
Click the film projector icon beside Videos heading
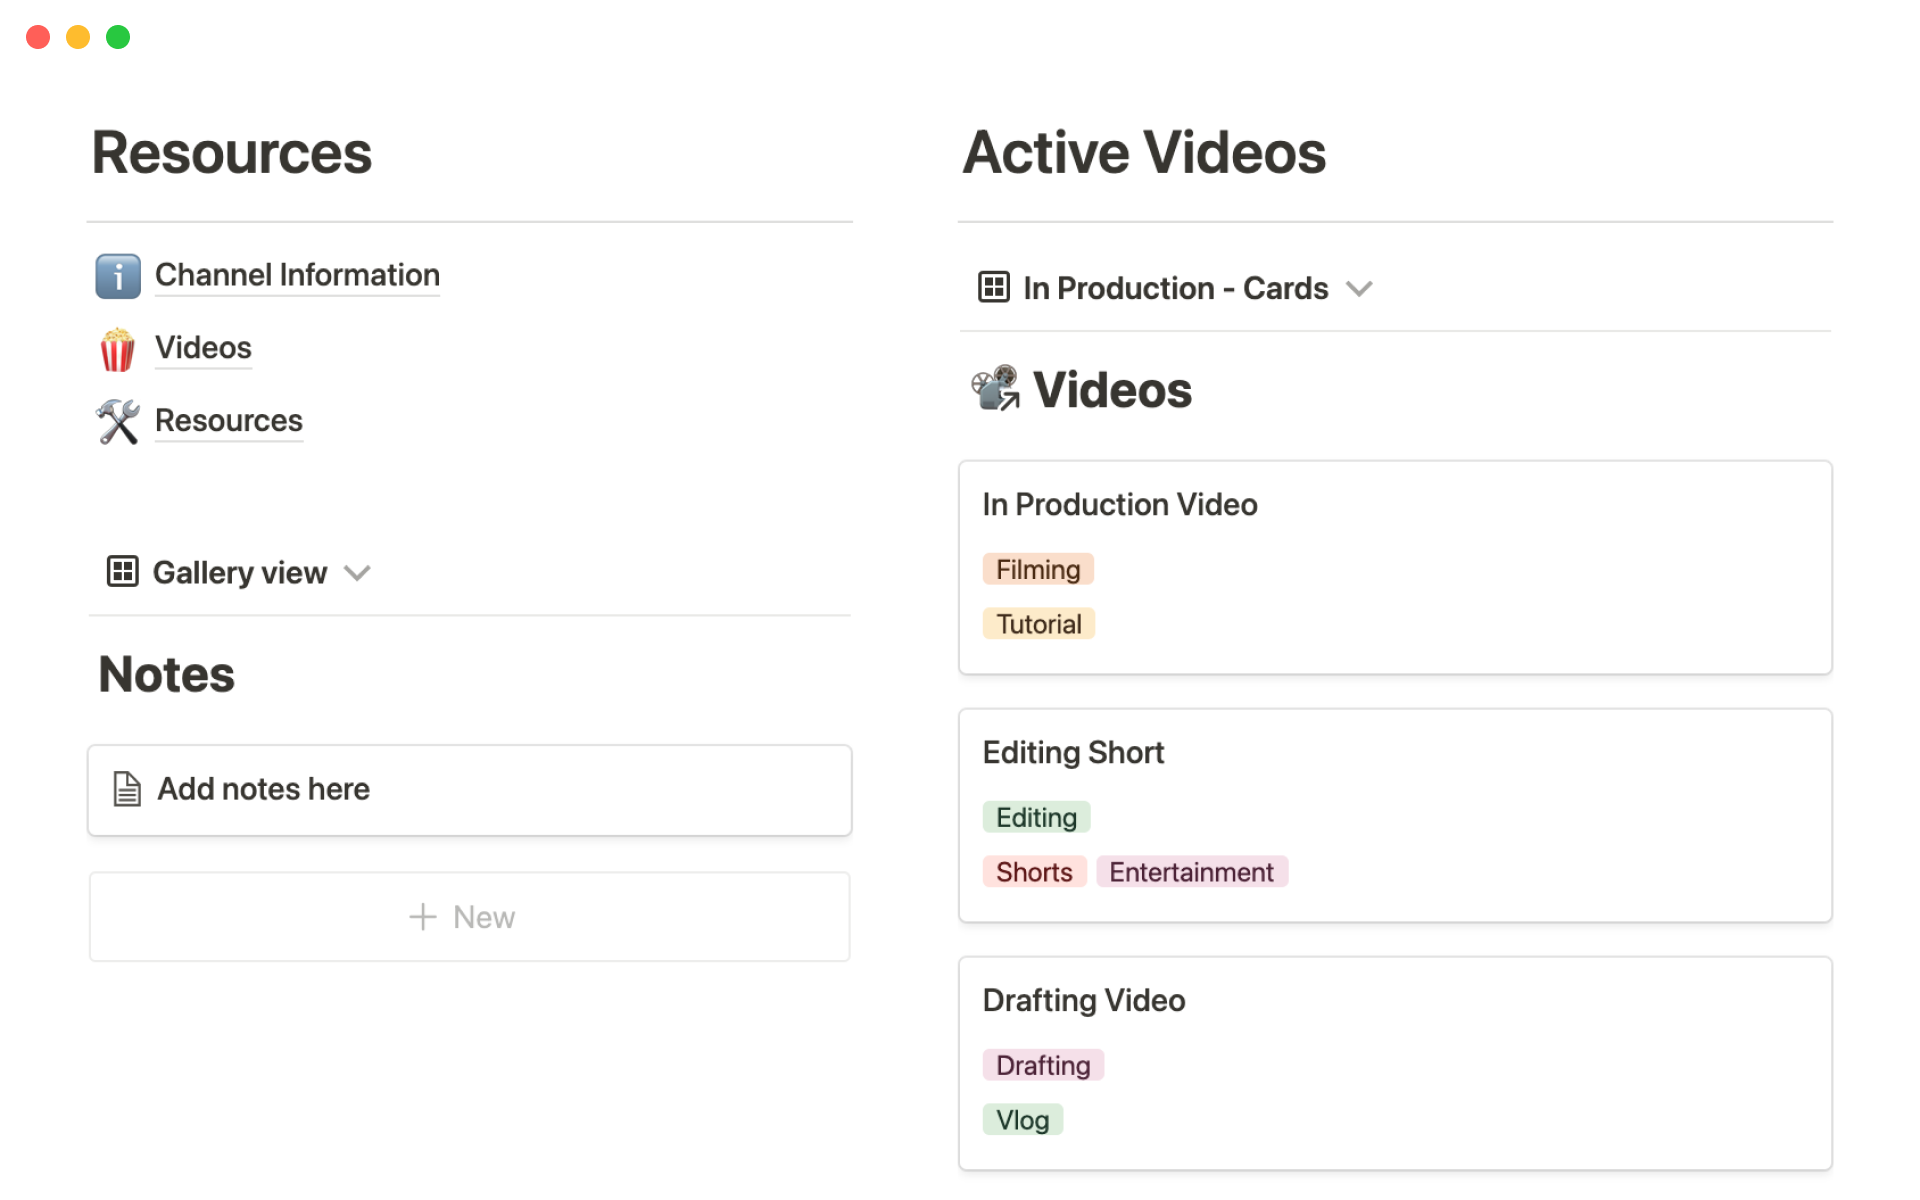click(x=995, y=390)
